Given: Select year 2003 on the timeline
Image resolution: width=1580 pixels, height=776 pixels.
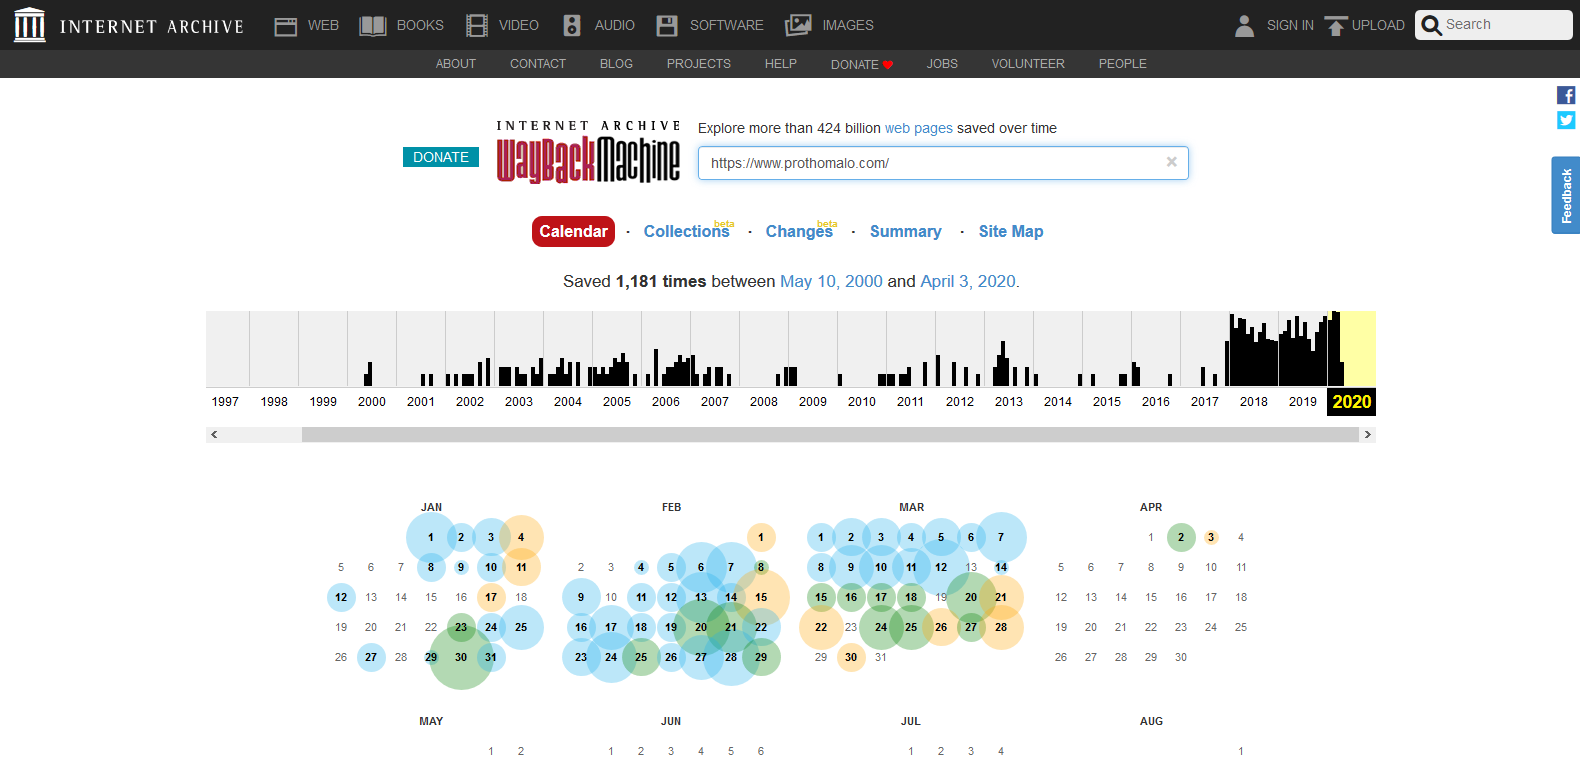Looking at the screenshot, I should 518,402.
